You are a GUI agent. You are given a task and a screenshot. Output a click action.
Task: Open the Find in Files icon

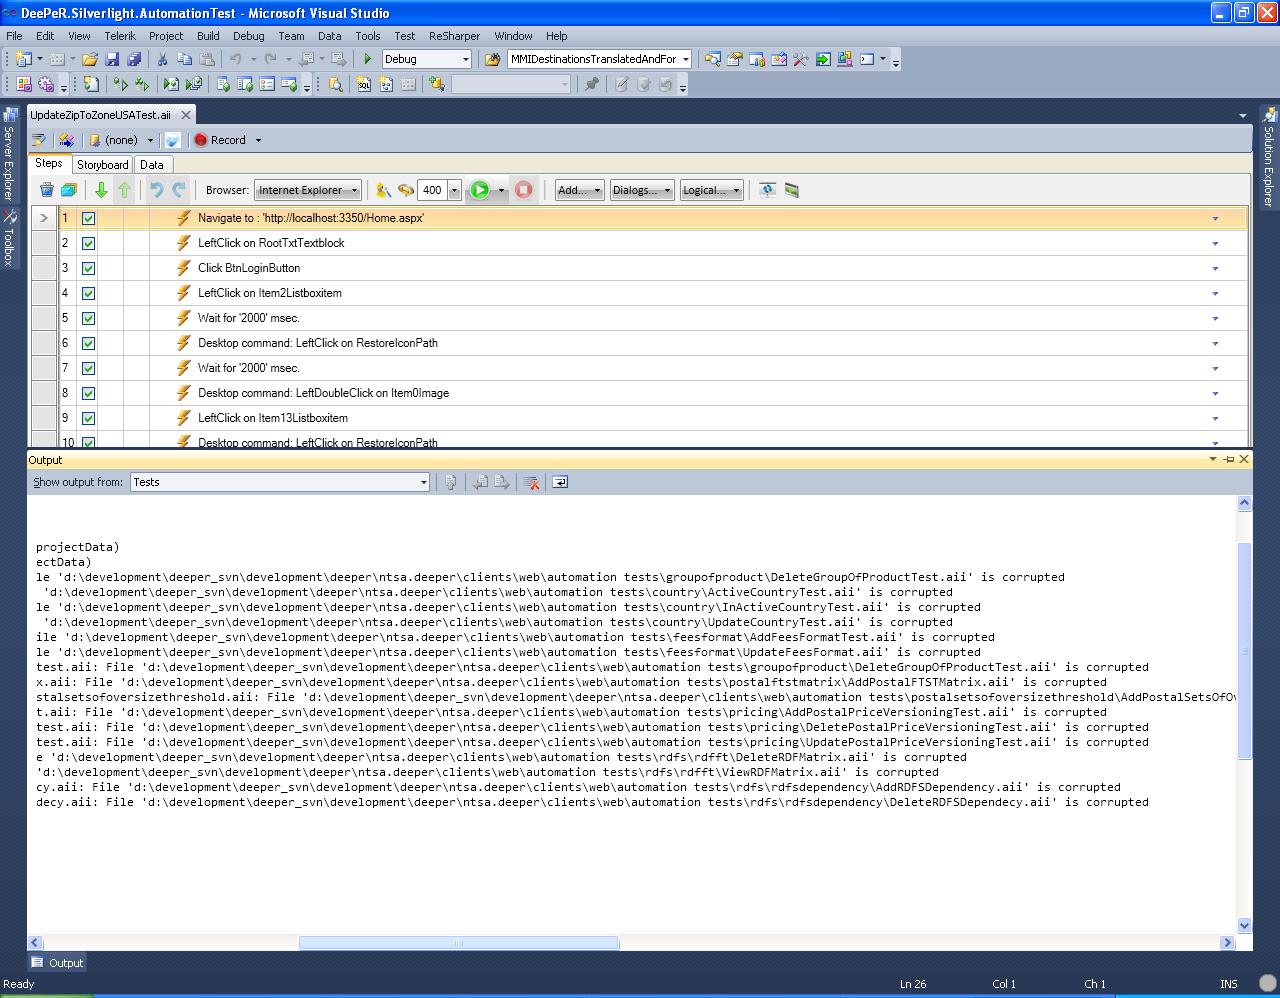(492, 59)
